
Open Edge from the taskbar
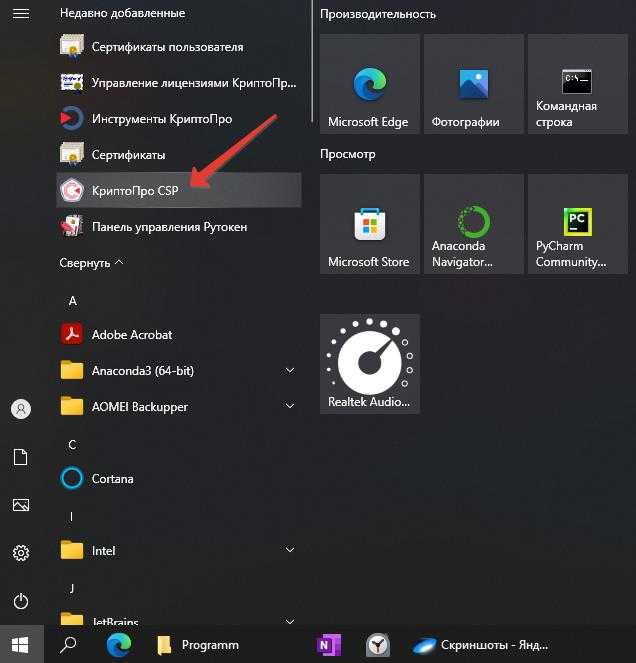(119, 644)
